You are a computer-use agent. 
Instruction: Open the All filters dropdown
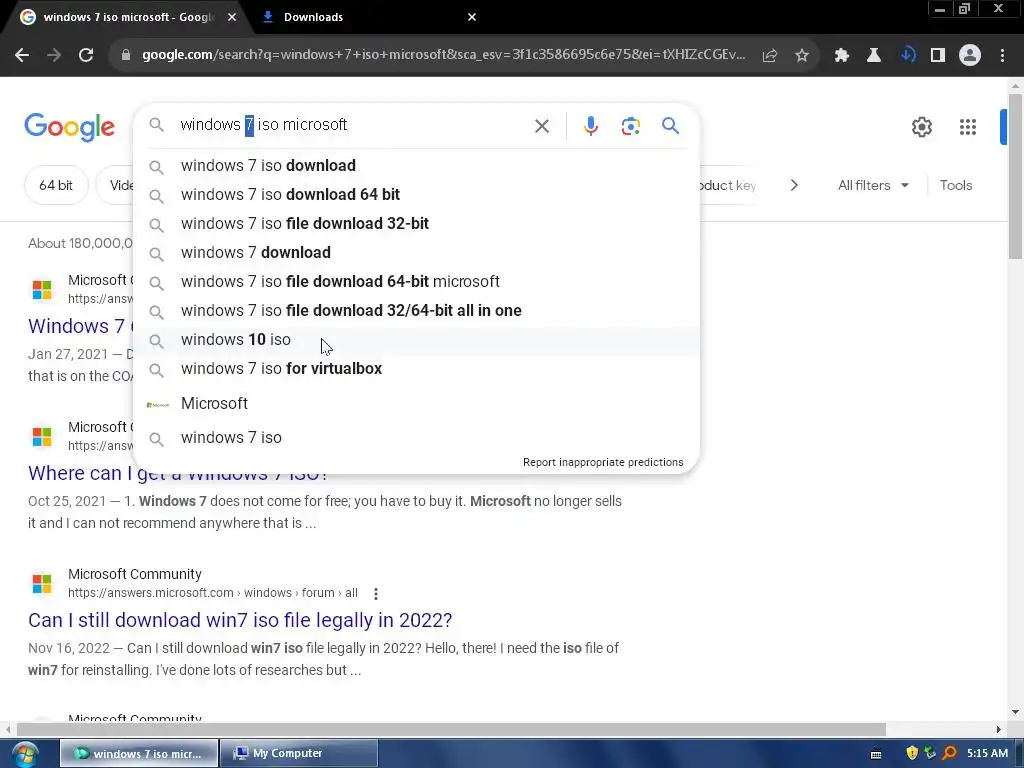pyautogui.click(x=873, y=185)
